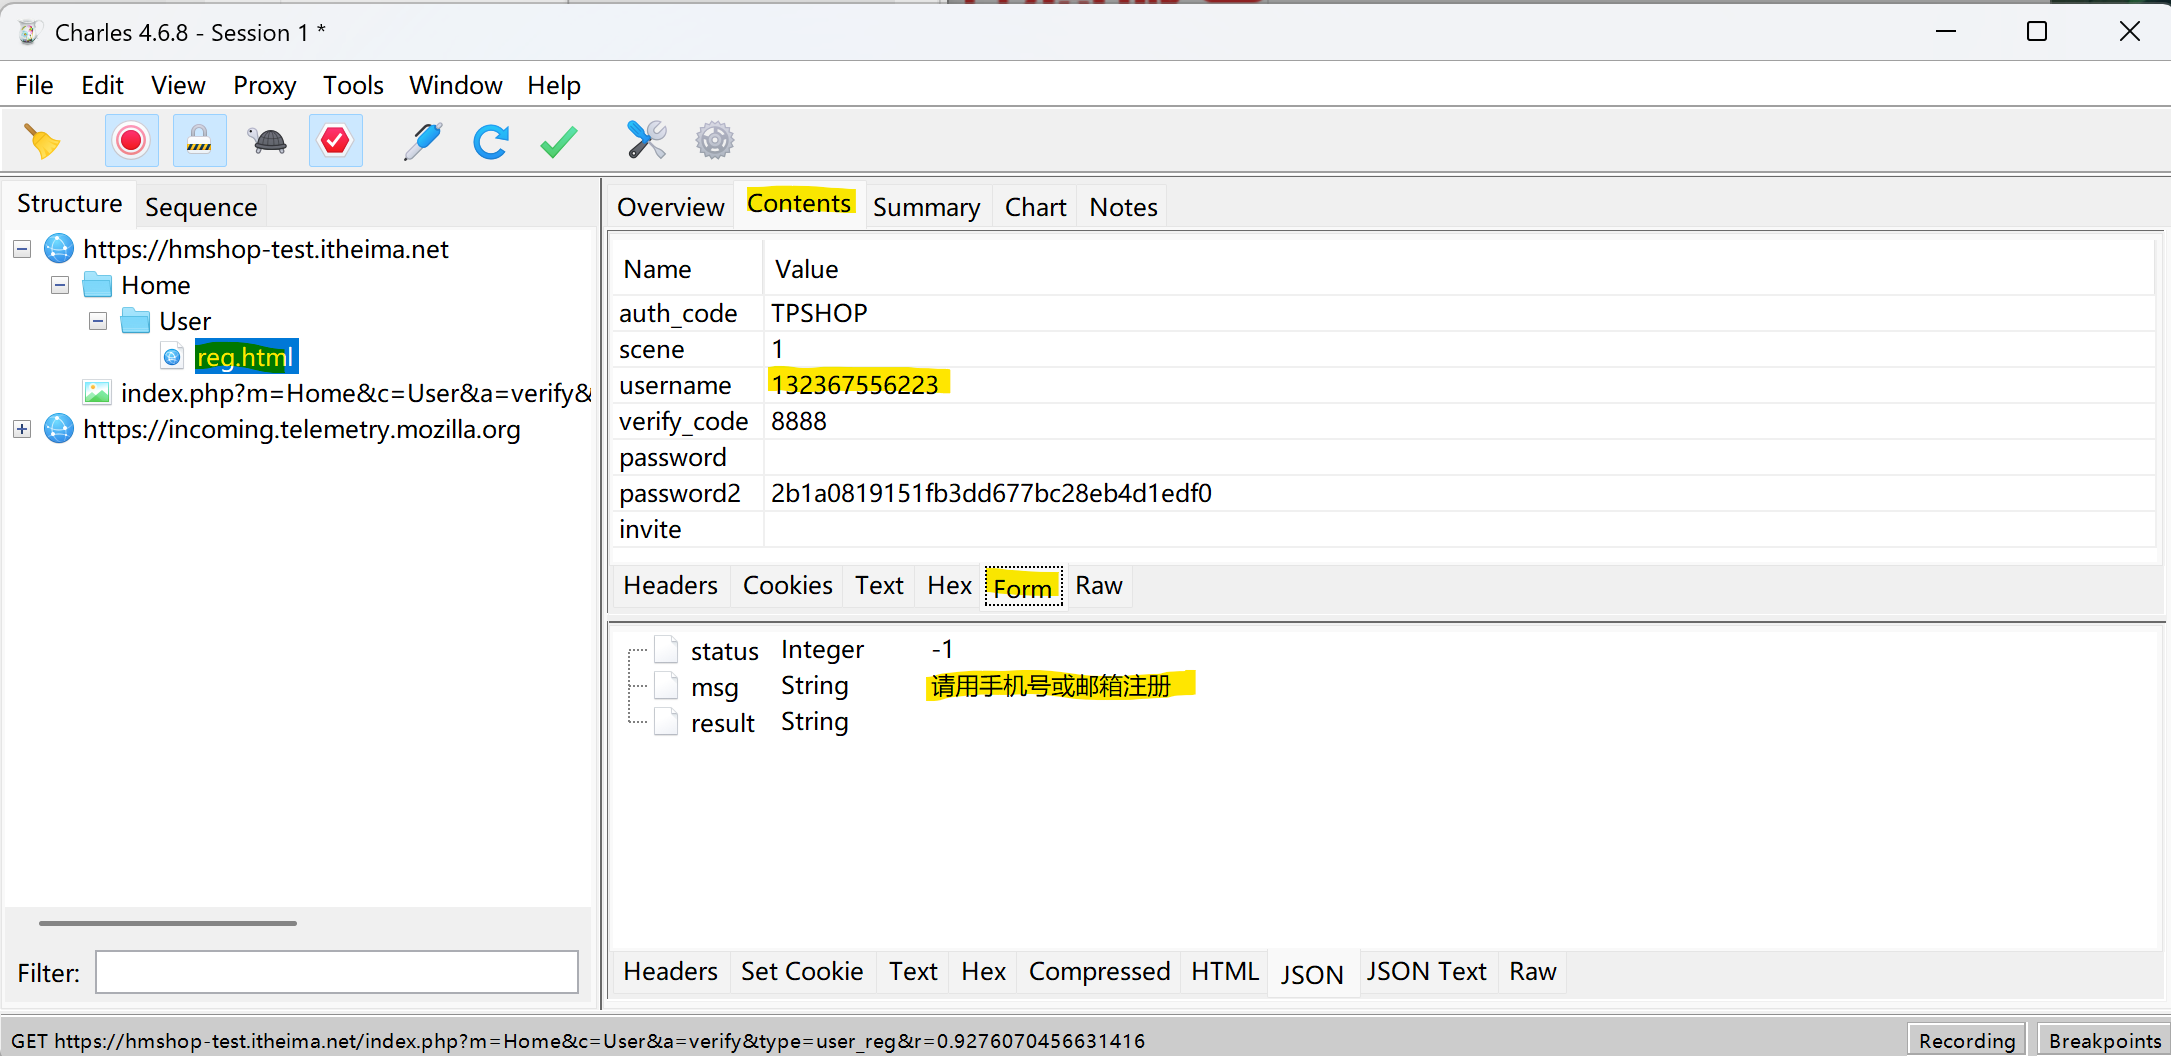The width and height of the screenshot is (2171, 1056).
Task: Toggle the turtle Throttling icon
Action: point(267,141)
